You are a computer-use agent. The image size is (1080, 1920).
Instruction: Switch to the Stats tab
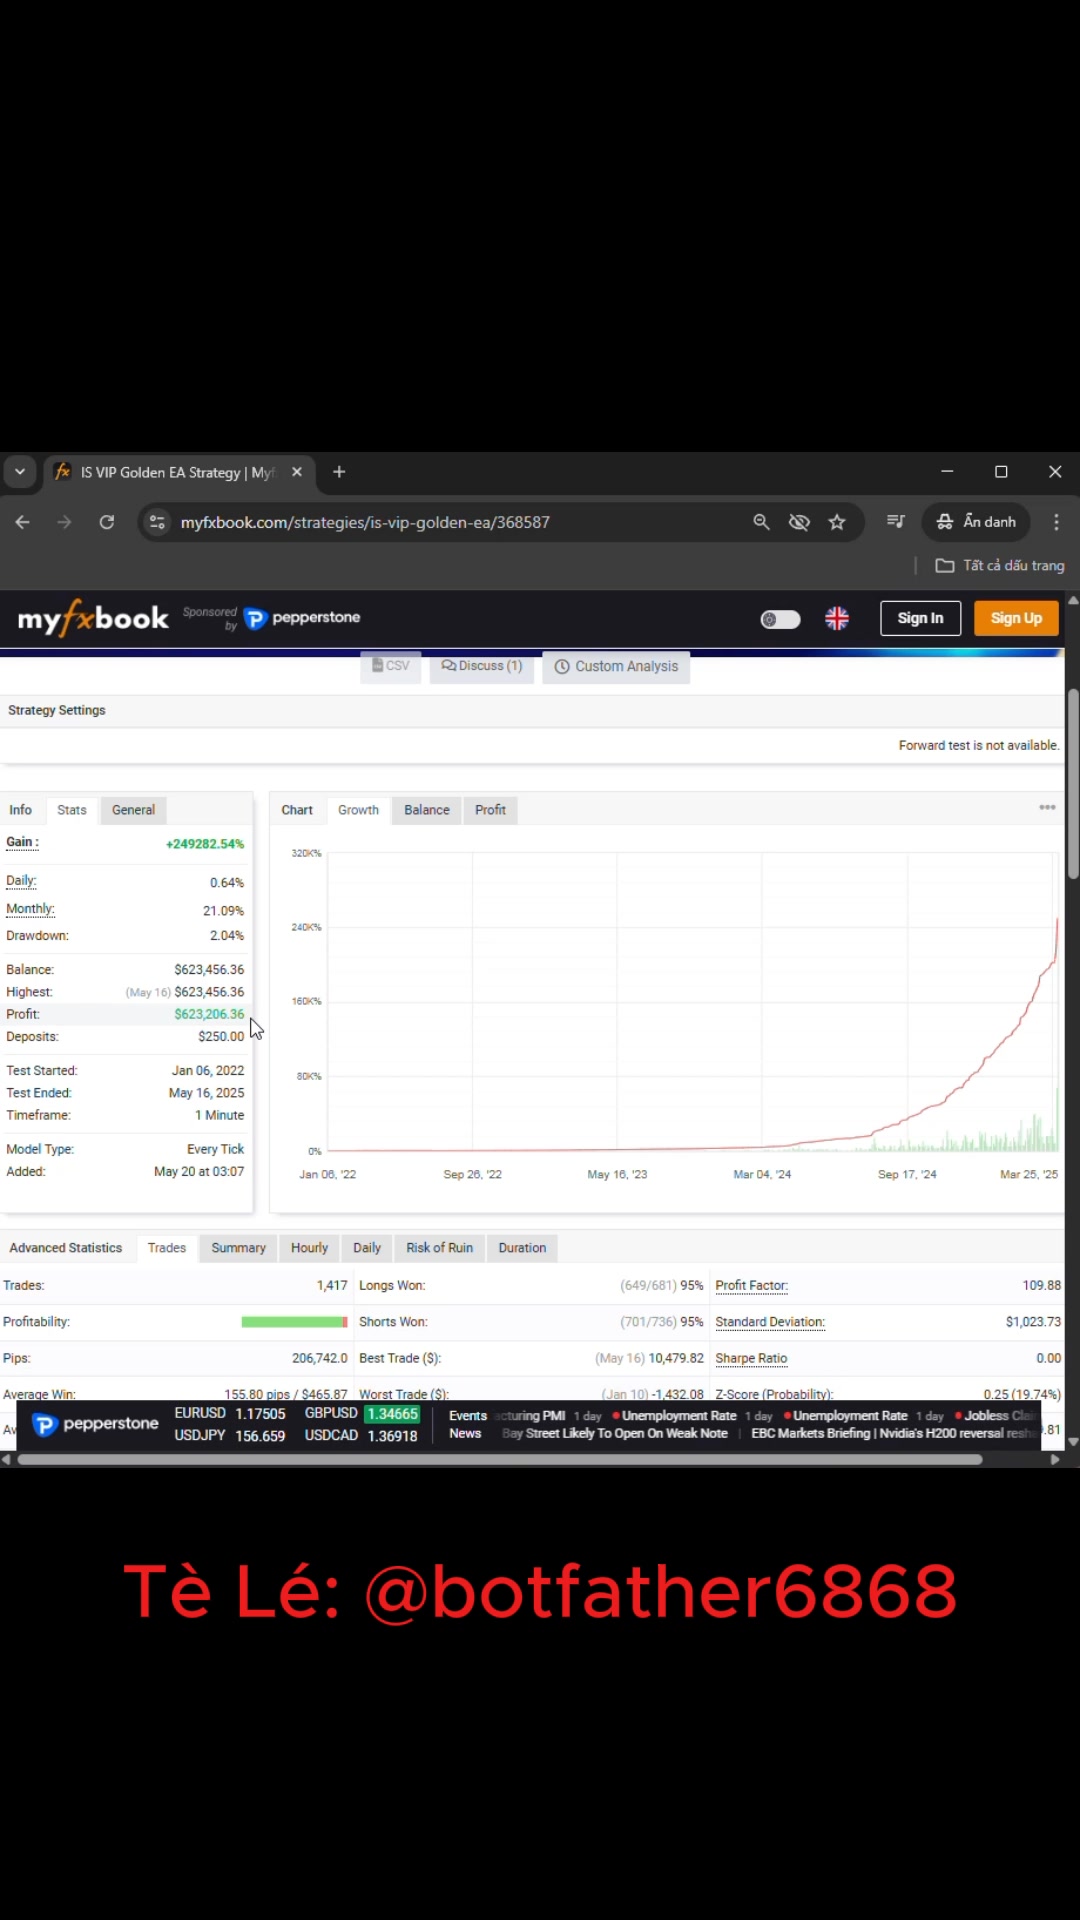pos(72,810)
